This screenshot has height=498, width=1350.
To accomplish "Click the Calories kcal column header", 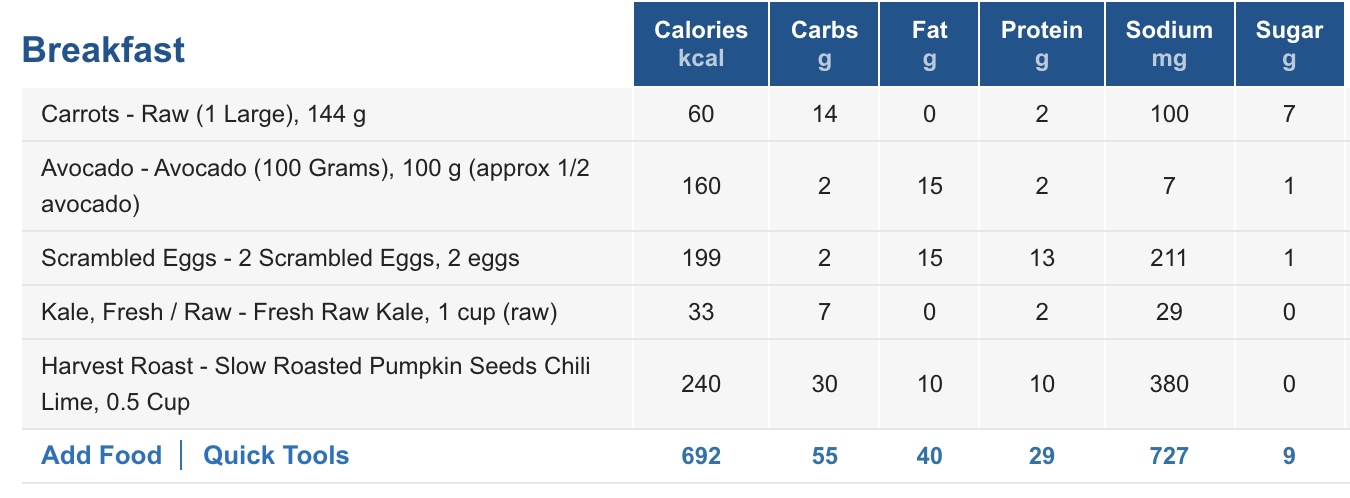I will [701, 44].
